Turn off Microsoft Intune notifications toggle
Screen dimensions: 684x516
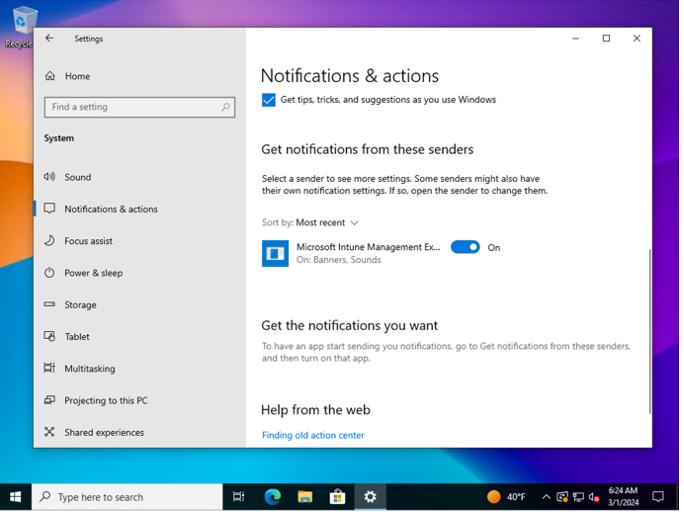click(x=465, y=247)
